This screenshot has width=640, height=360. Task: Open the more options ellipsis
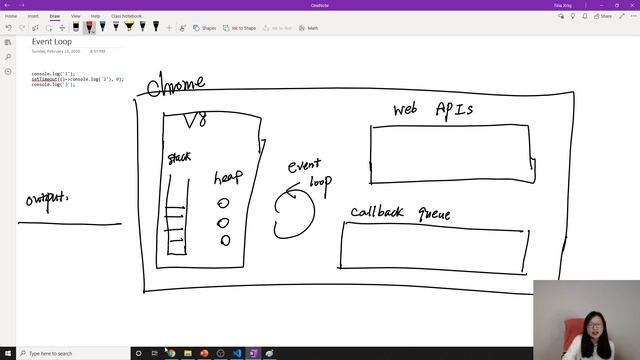point(634,16)
